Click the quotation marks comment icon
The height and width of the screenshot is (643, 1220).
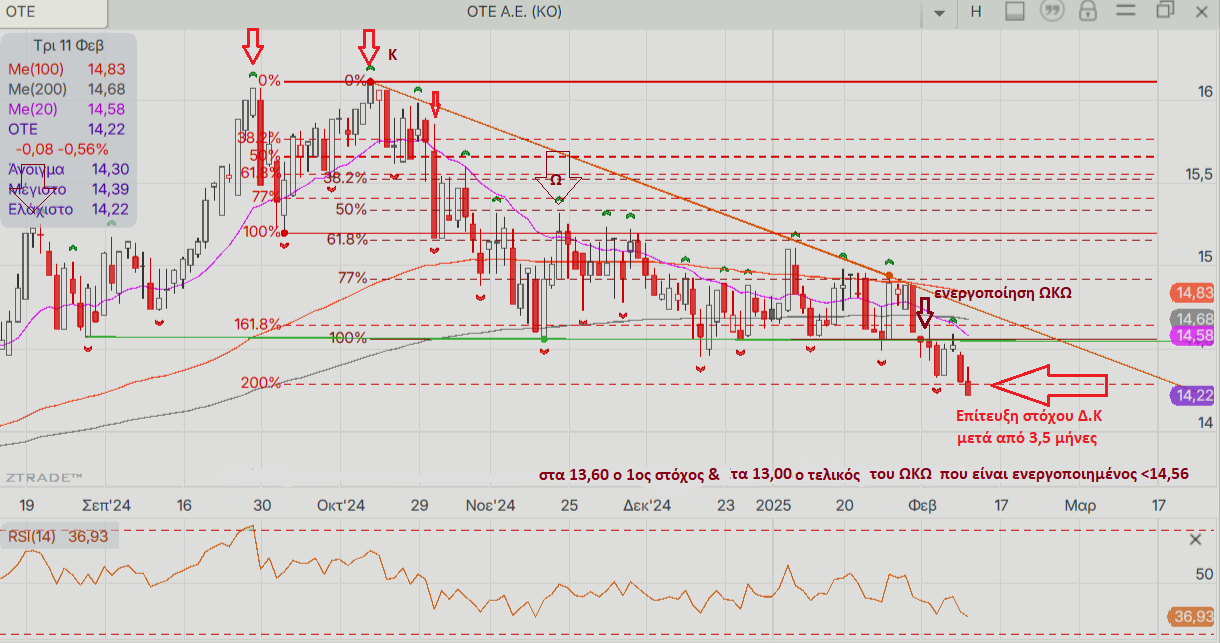[x=1051, y=12]
